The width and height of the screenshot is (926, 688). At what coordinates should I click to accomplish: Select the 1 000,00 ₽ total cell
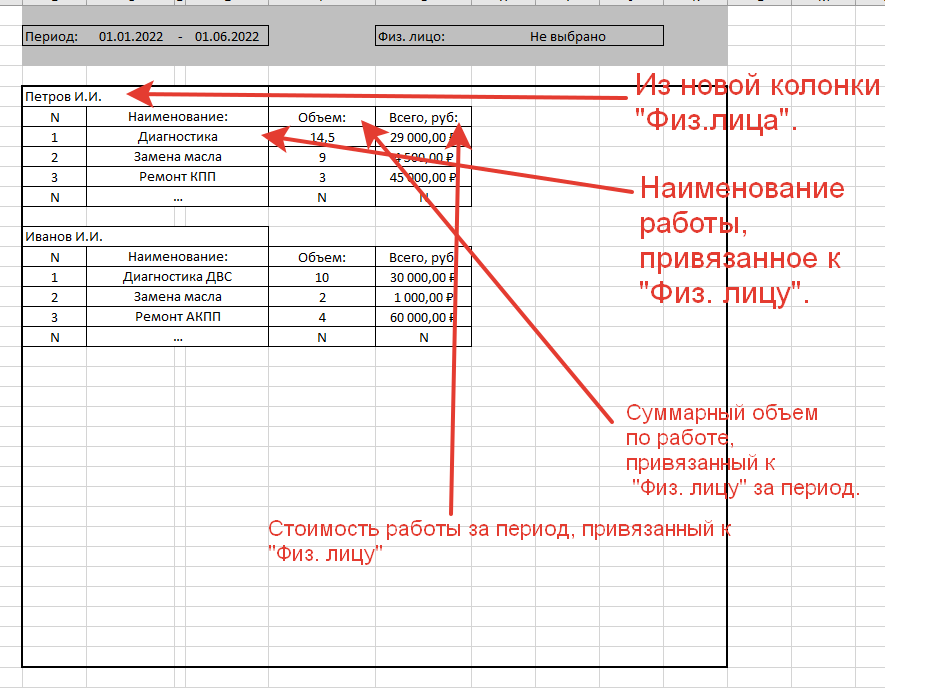422,297
